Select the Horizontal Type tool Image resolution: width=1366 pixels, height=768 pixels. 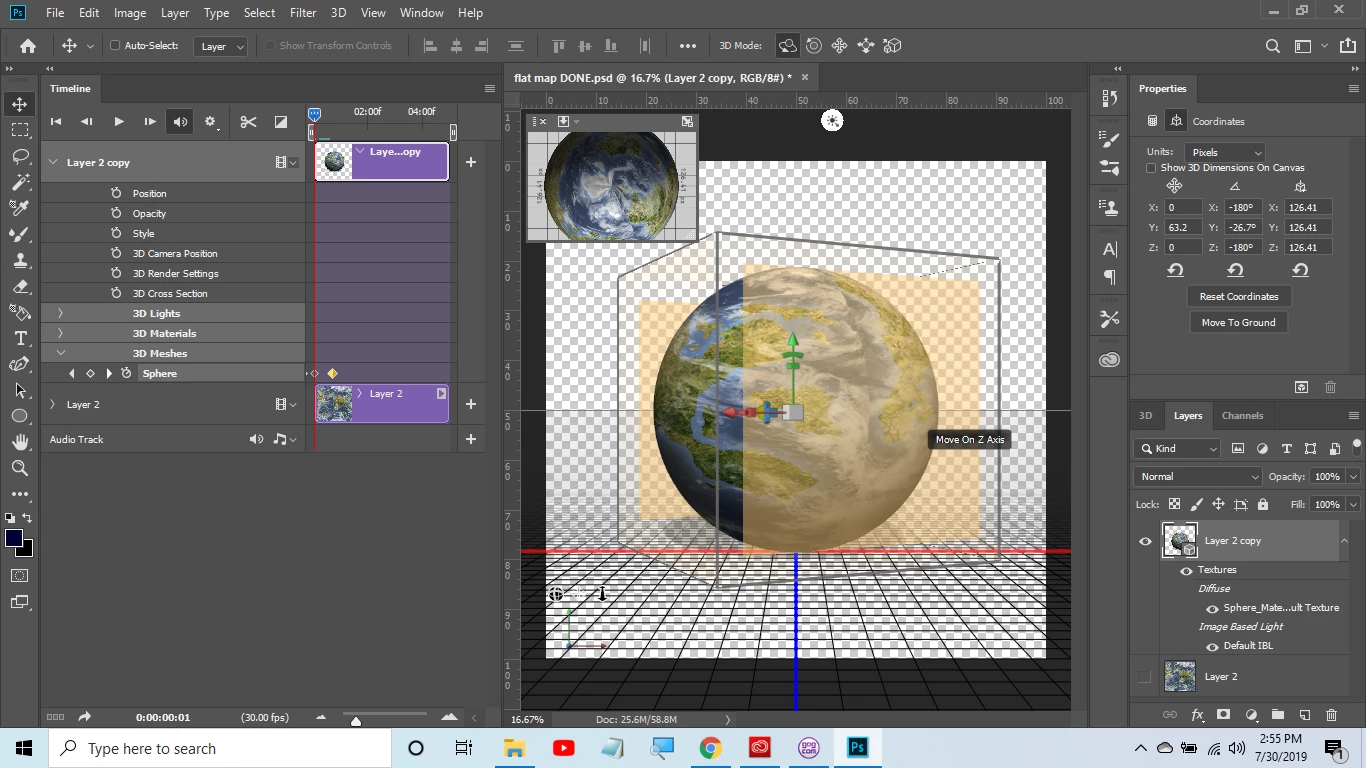[x=20, y=338]
